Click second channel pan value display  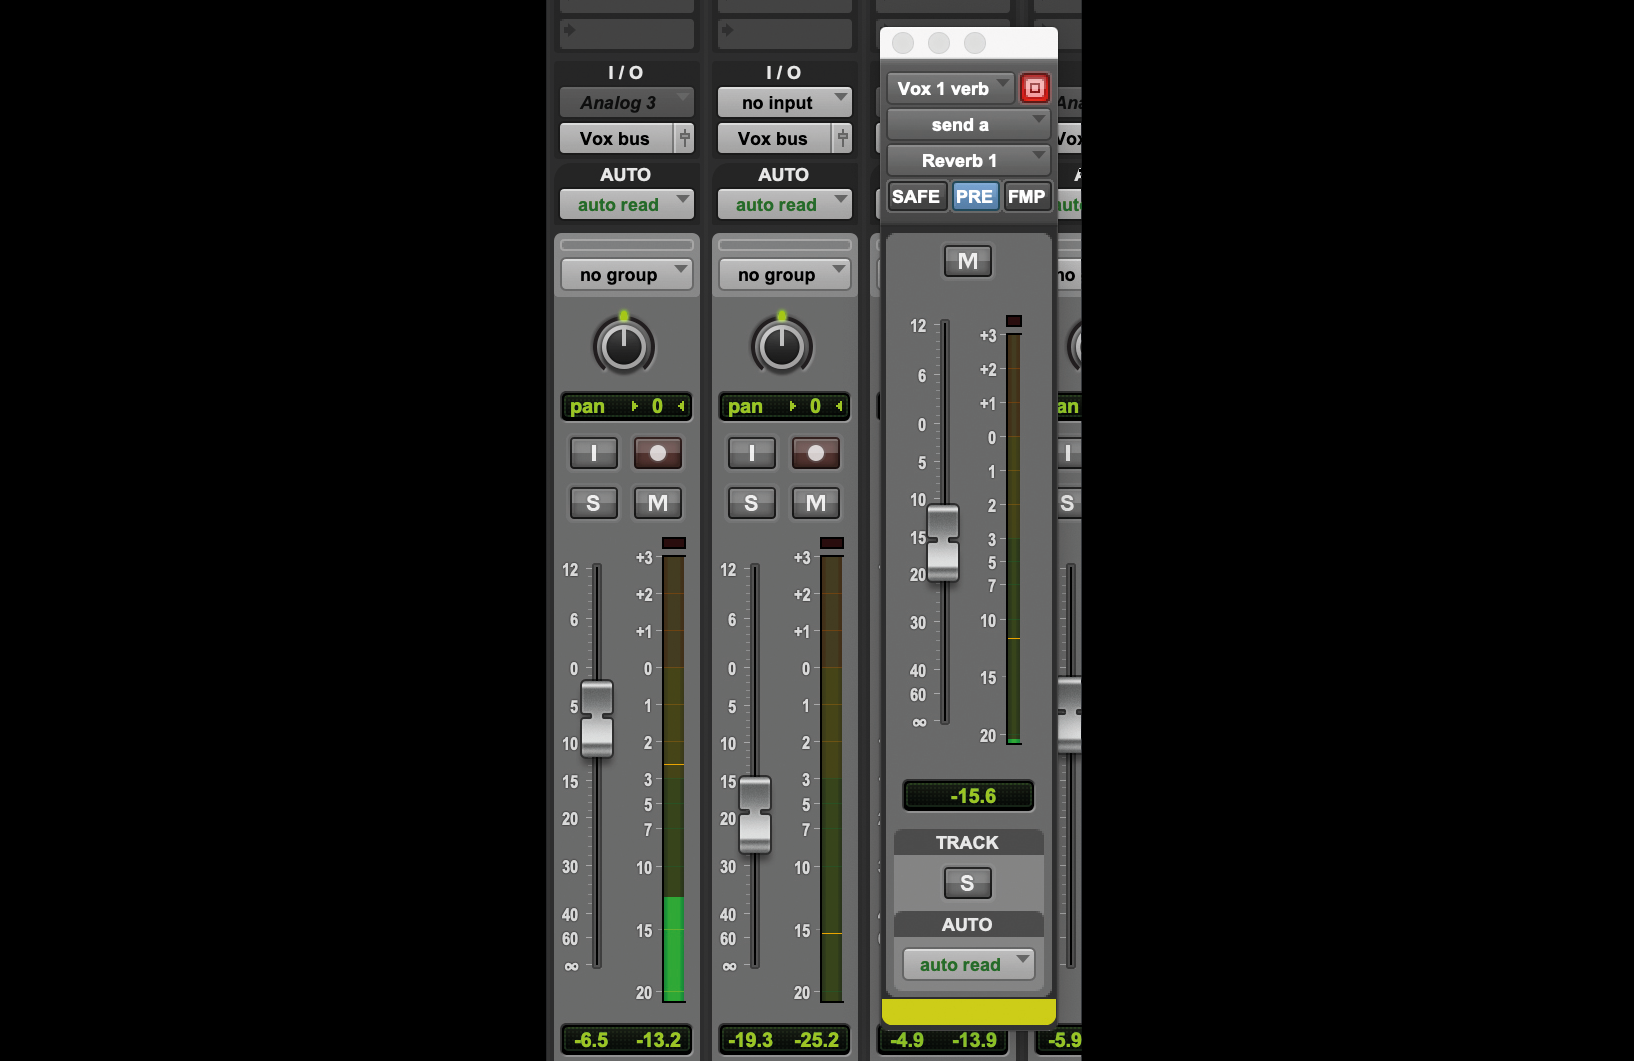(x=784, y=406)
